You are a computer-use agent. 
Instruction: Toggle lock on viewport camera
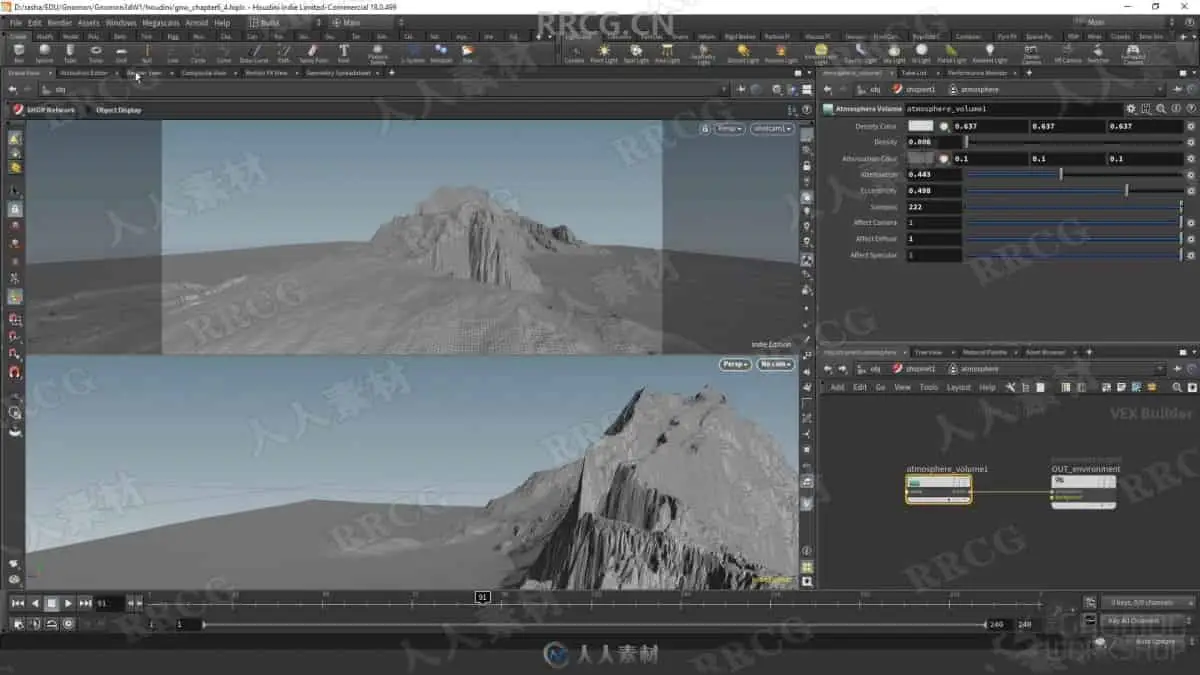click(x=705, y=129)
